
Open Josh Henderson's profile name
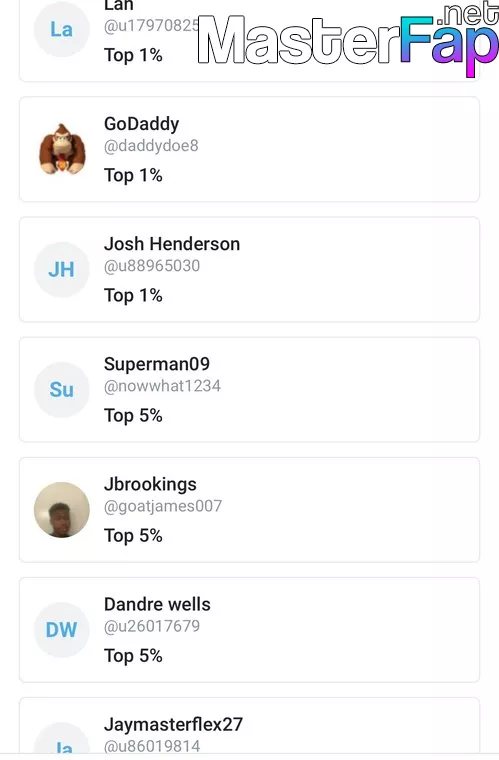click(172, 244)
